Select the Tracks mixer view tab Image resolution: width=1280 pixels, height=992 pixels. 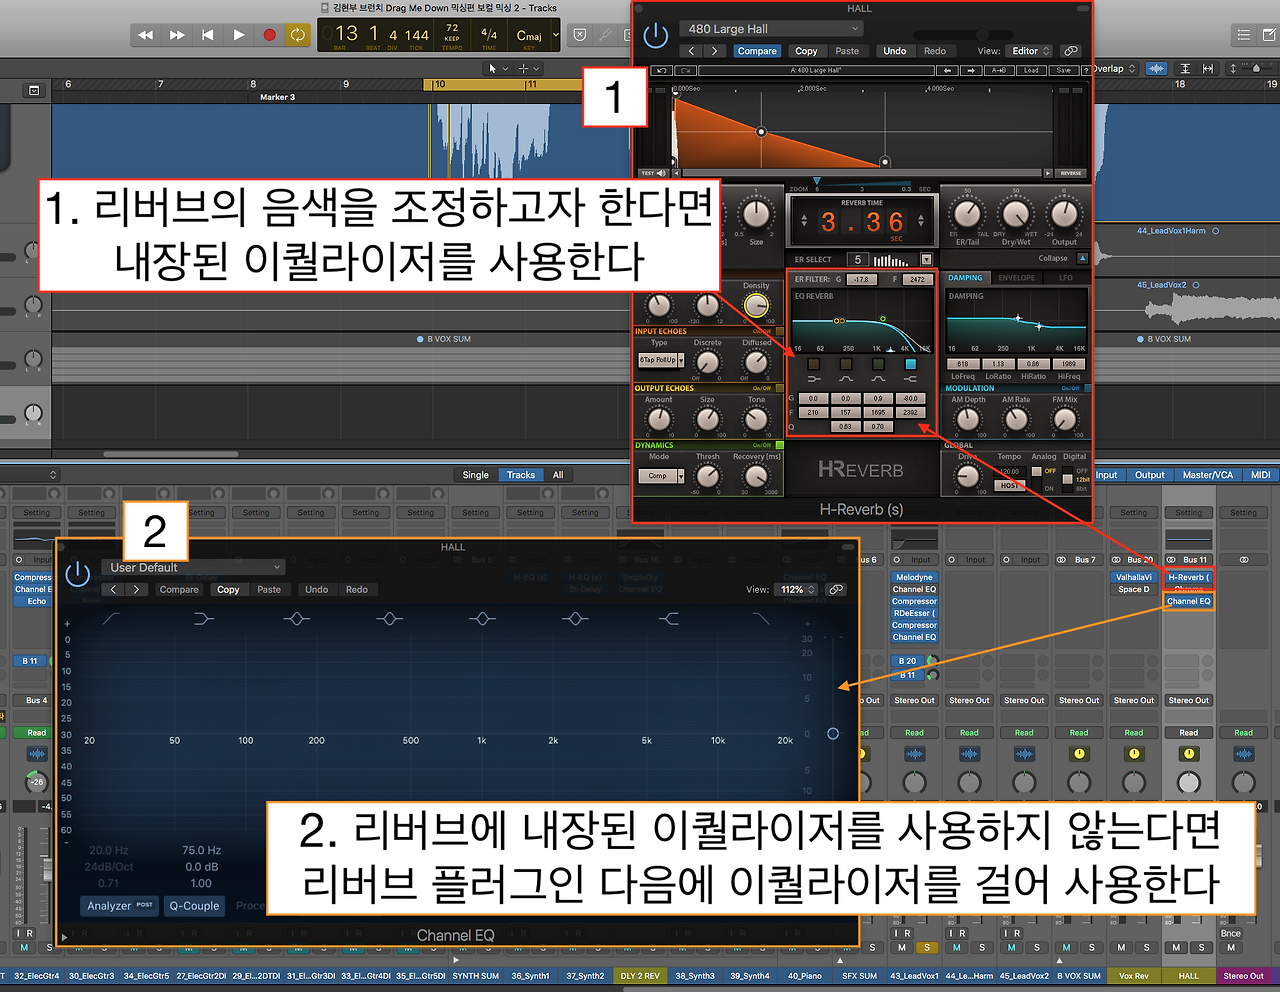click(x=521, y=475)
